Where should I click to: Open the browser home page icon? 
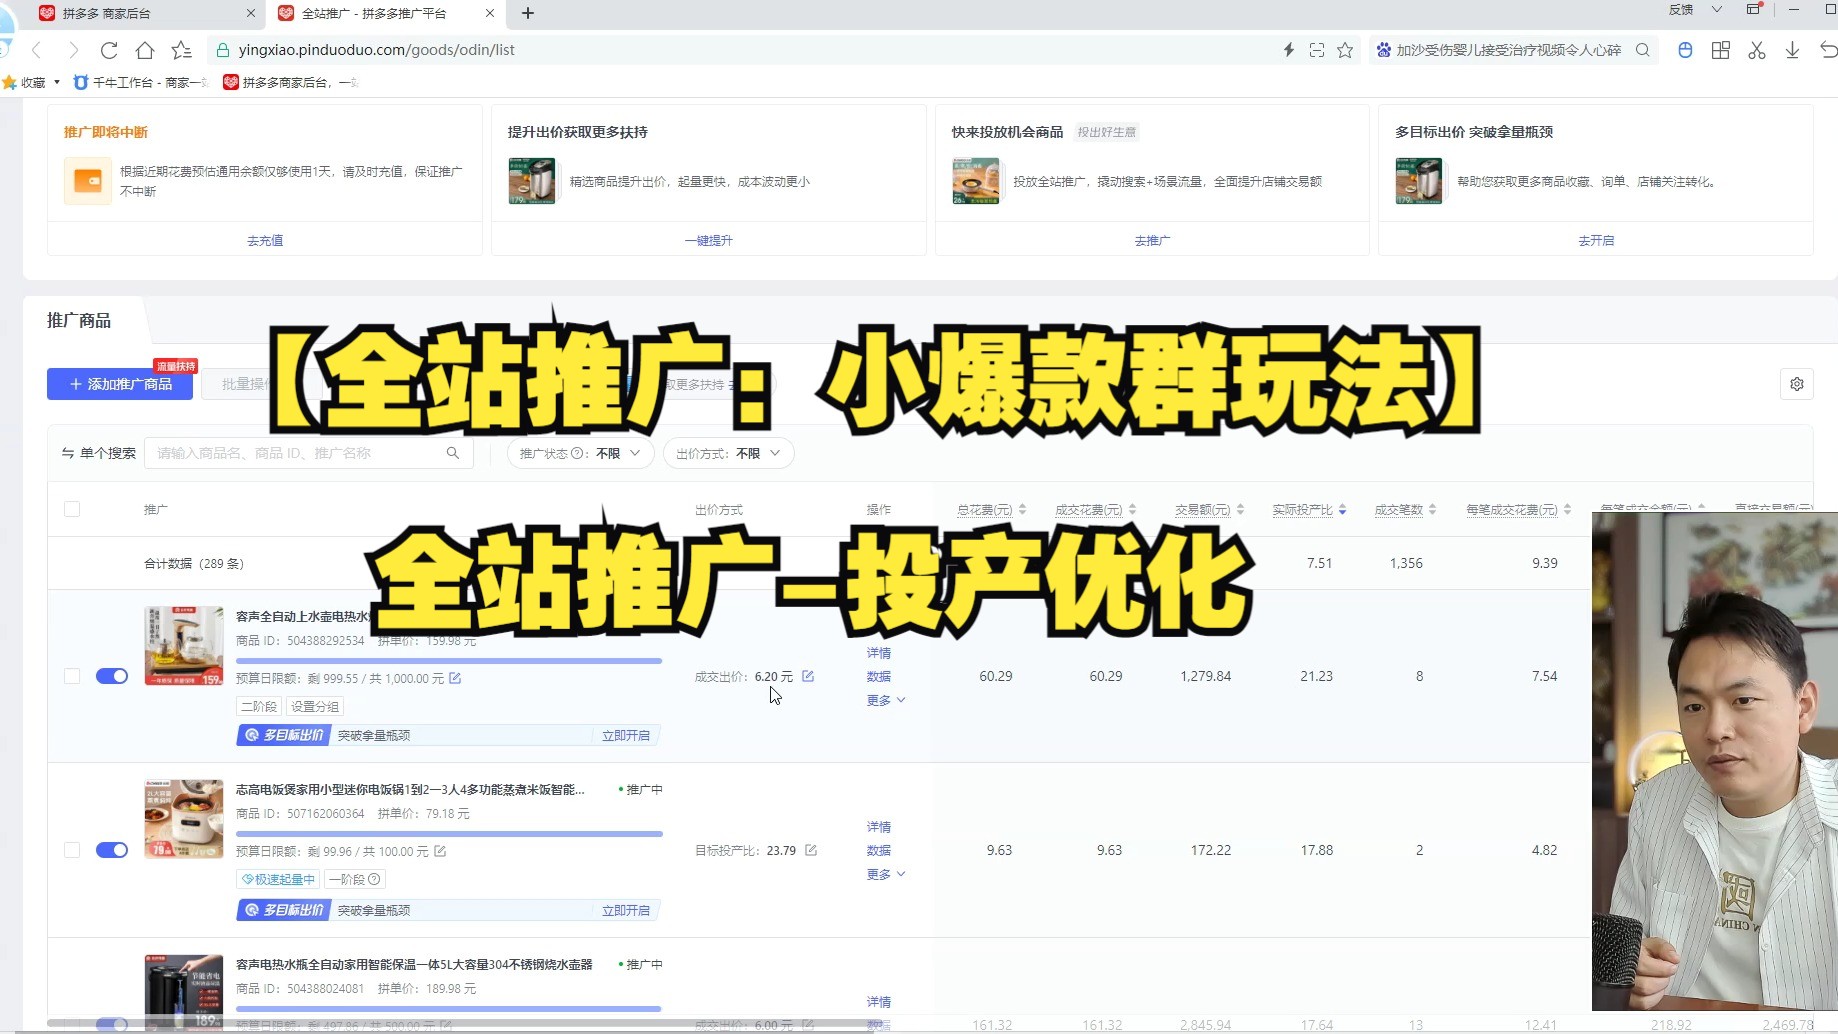[x=145, y=50]
